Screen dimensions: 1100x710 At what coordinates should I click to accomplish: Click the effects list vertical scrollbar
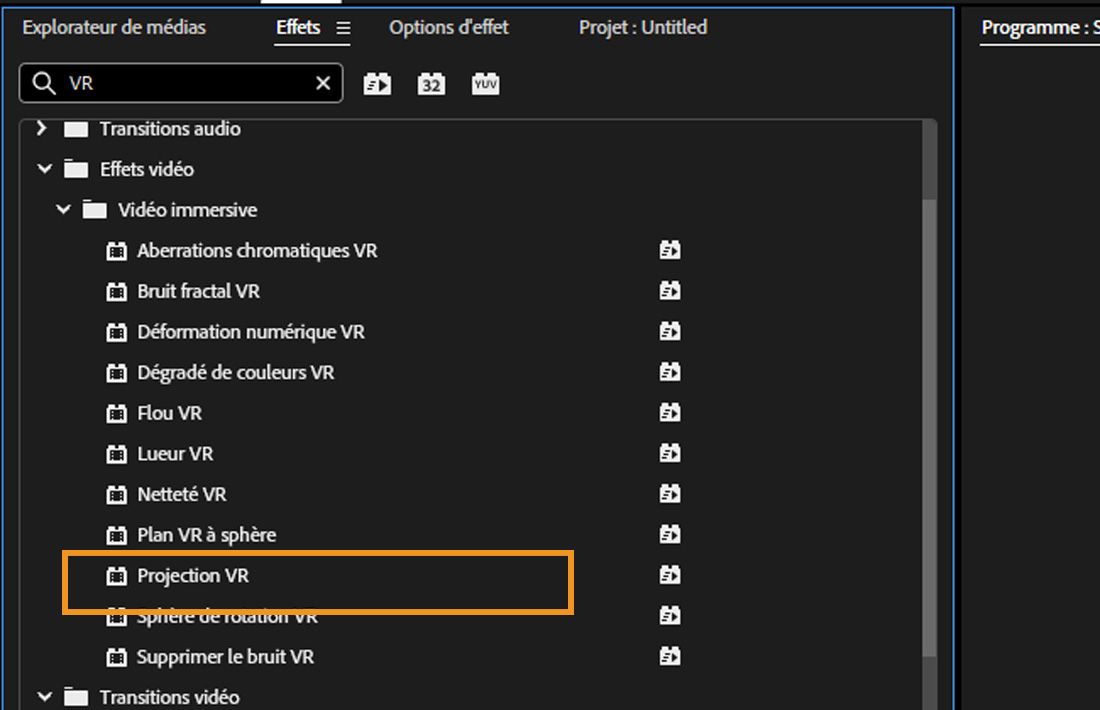(930, 400)
